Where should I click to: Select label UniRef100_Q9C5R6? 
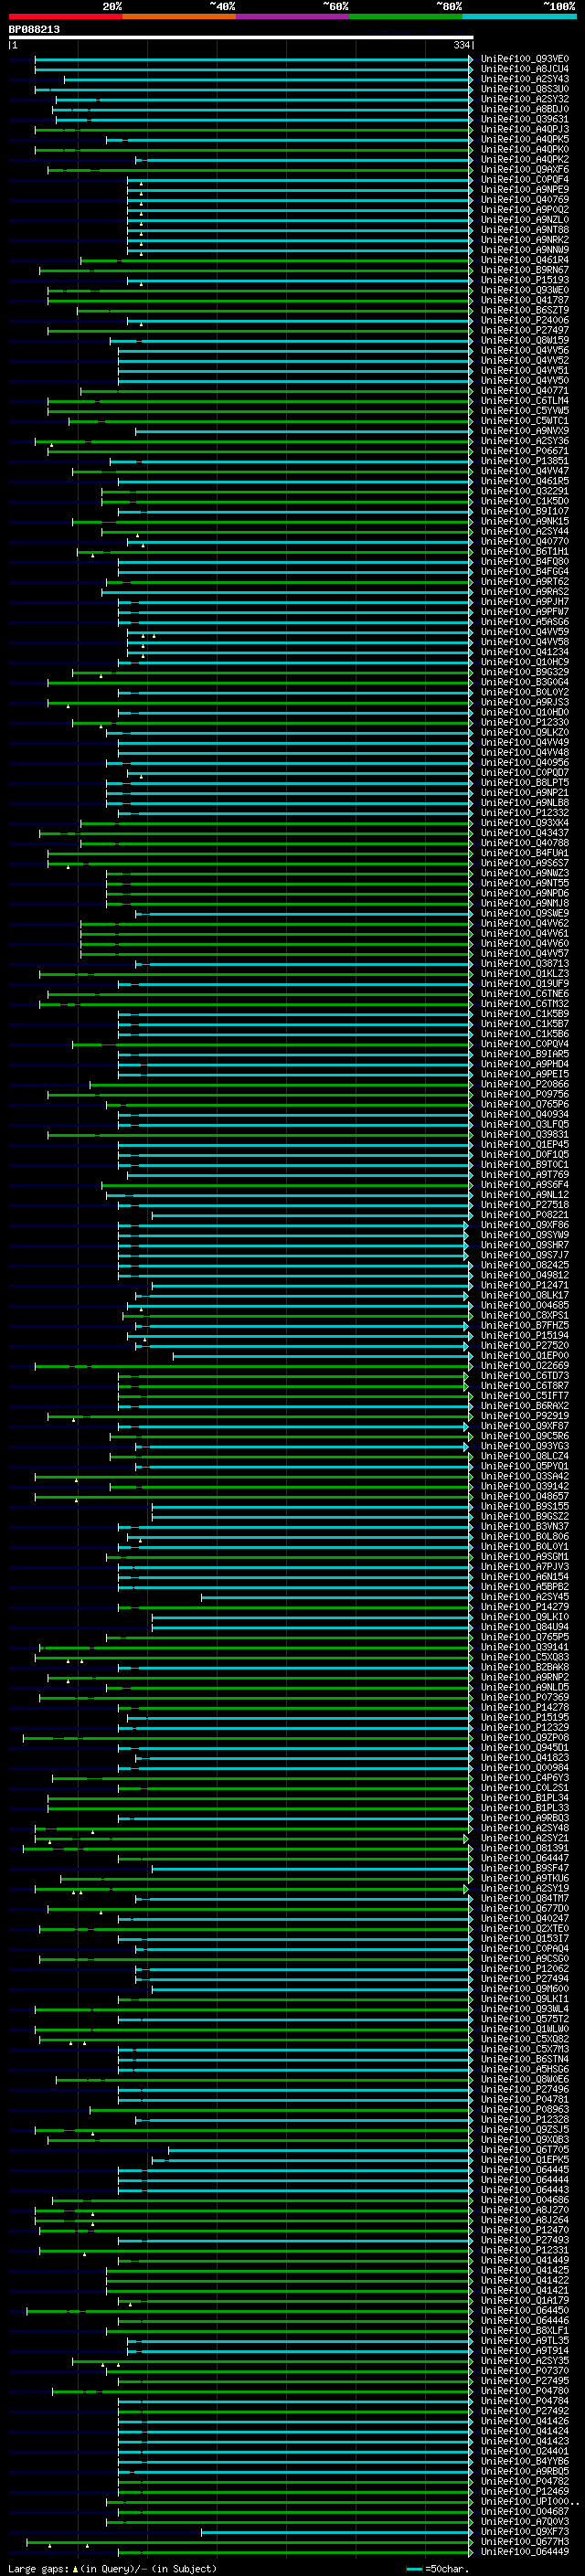point(524,1436)
